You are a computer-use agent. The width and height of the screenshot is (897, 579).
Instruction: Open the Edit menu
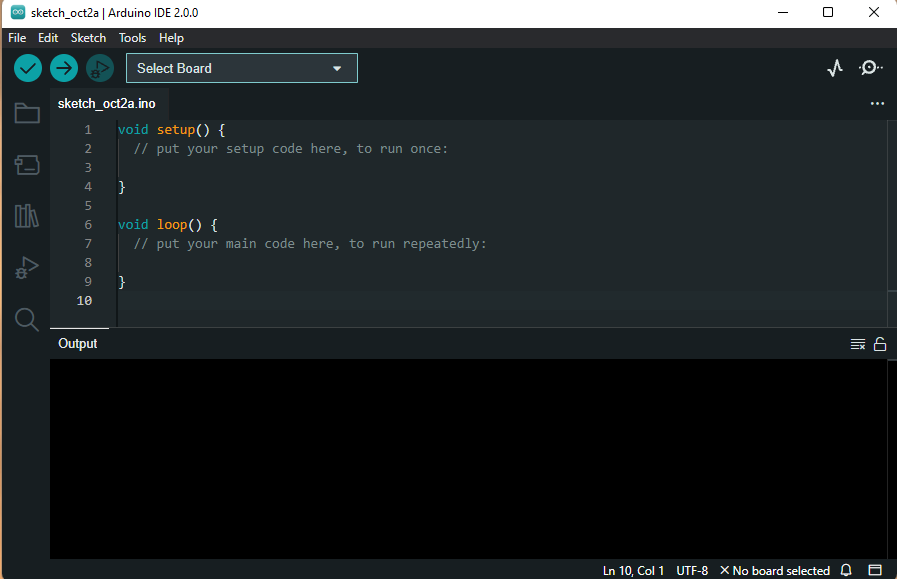[48, 38]
